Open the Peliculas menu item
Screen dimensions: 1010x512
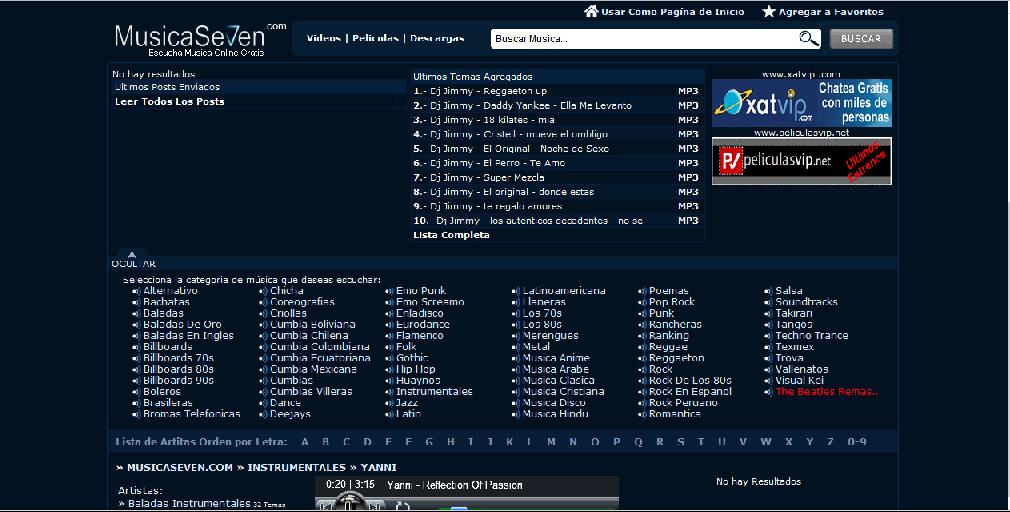376,38
